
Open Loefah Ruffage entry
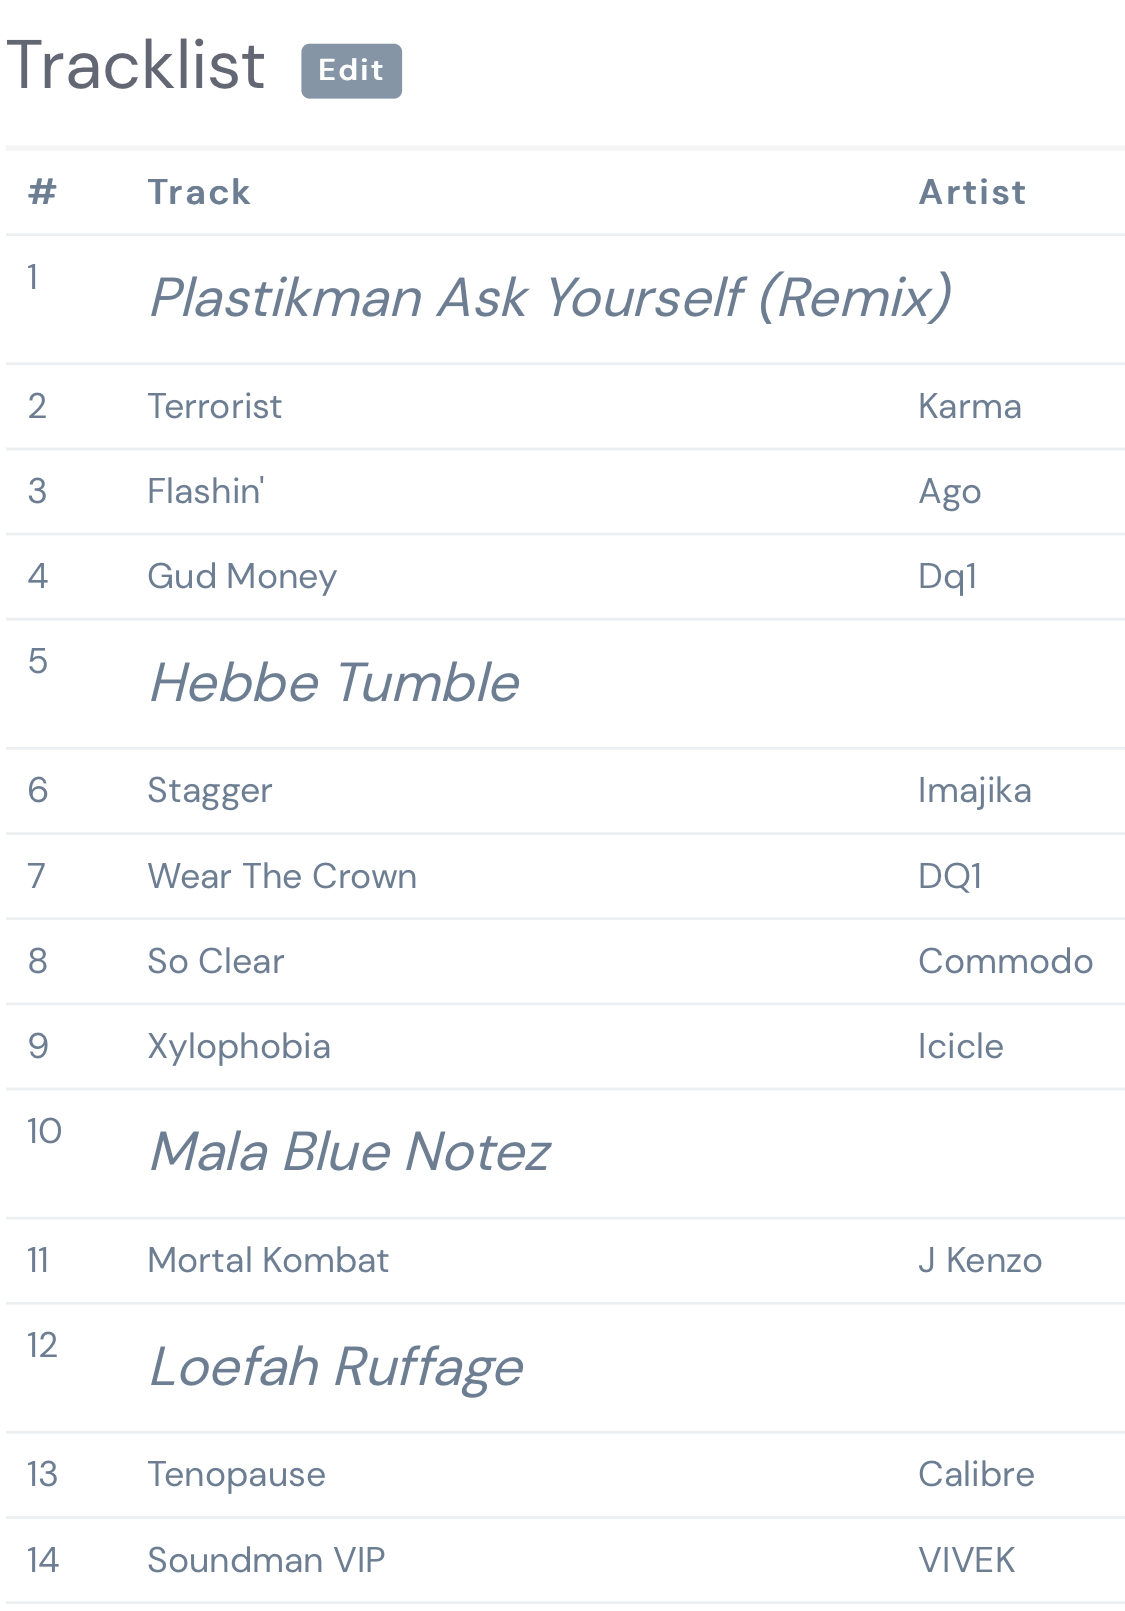pyautogui.click(x=336, y=1367)
